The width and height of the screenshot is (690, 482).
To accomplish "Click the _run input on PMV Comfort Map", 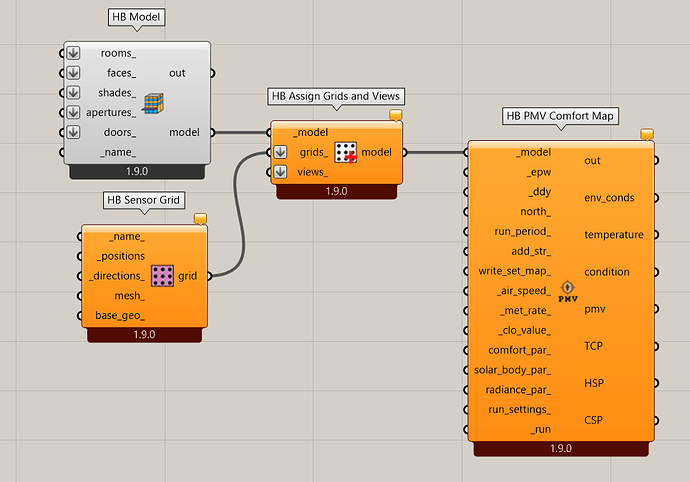I will 540,429.
